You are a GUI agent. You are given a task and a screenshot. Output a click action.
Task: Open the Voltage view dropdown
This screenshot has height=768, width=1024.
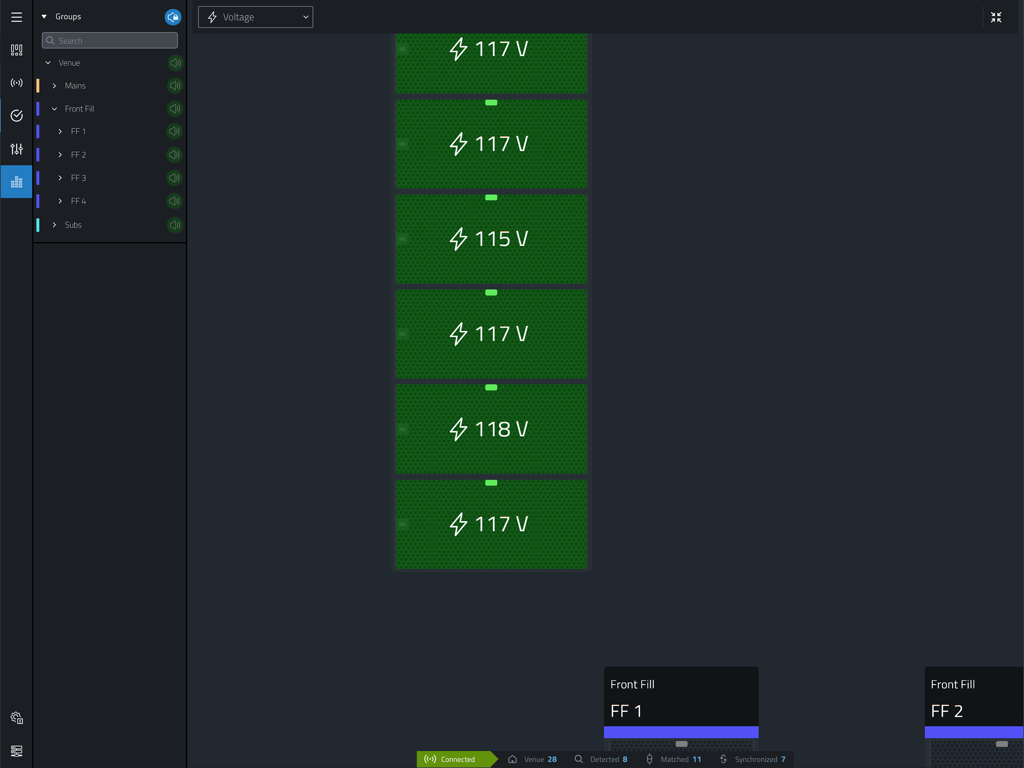tap(256, 17)
